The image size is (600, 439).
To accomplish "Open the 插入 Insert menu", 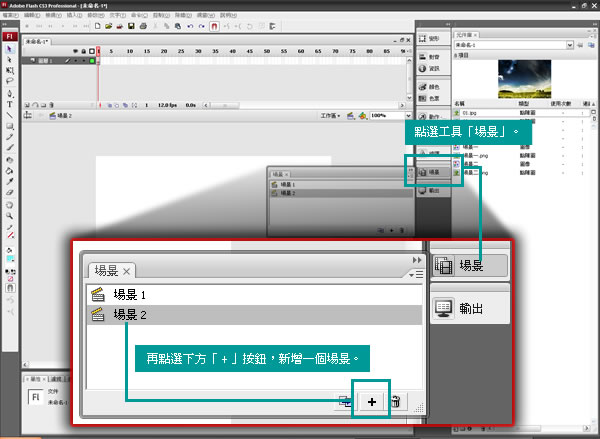I will point(74,15).
